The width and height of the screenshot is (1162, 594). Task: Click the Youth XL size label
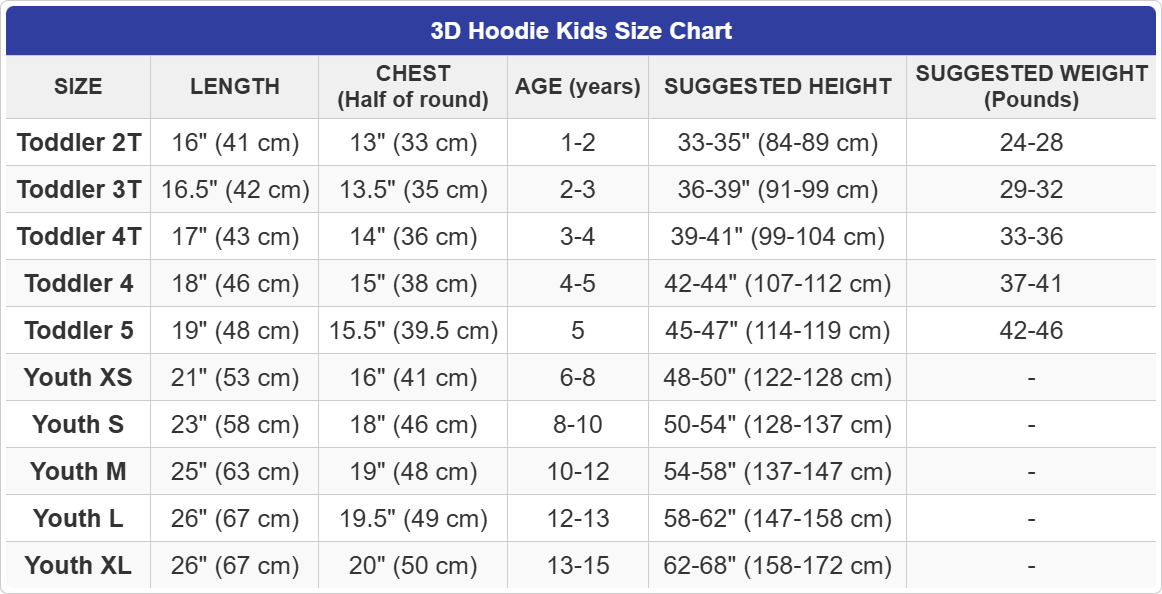[79, 566]
